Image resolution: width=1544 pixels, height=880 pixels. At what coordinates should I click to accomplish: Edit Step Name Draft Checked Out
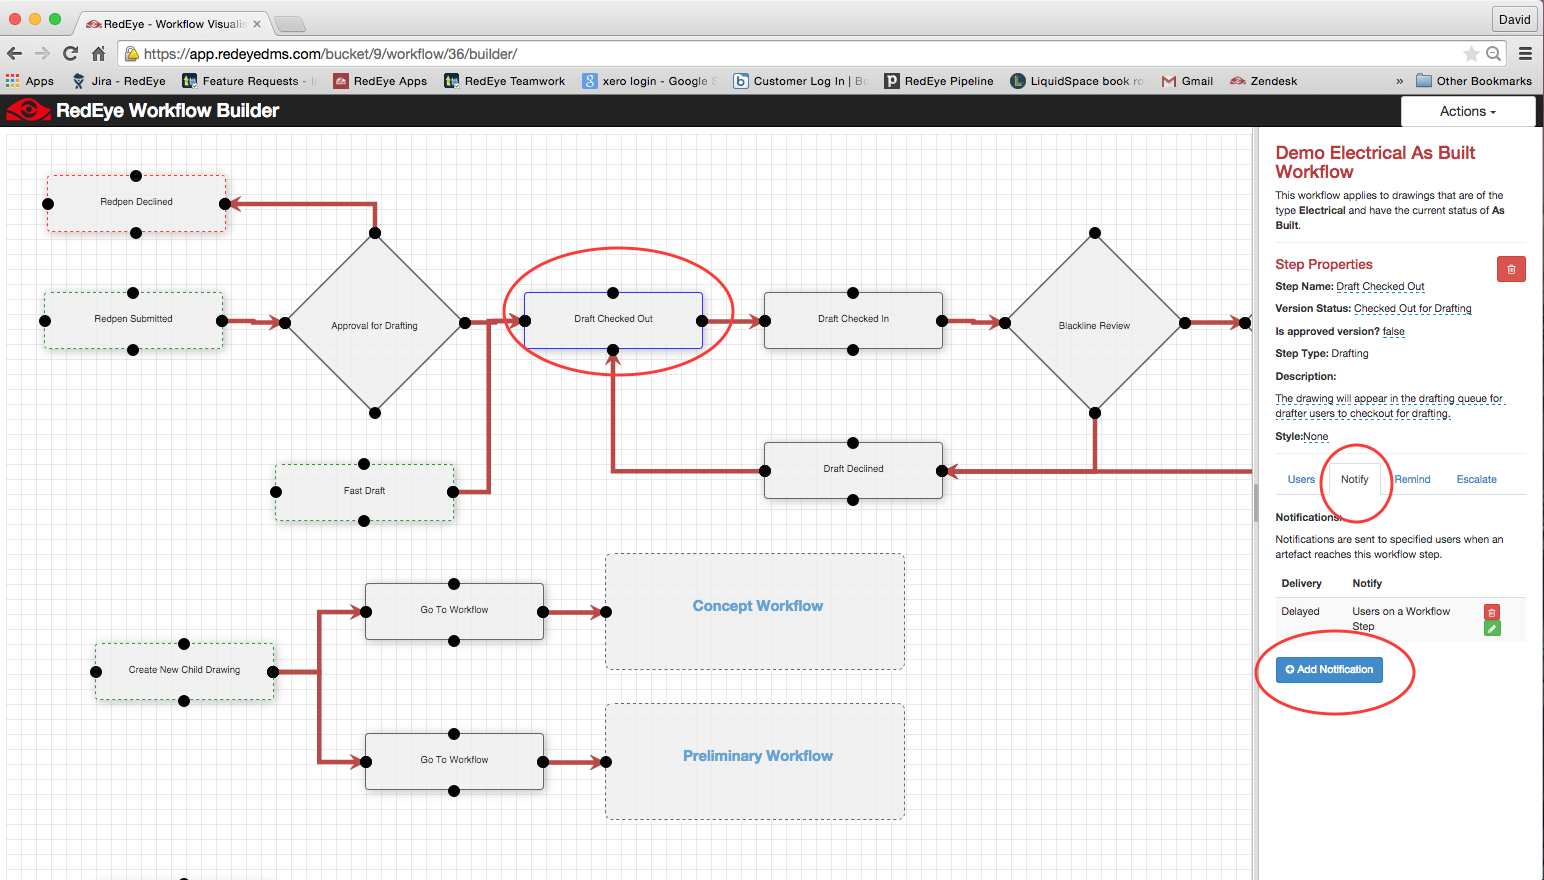(x=1380, y=287)
